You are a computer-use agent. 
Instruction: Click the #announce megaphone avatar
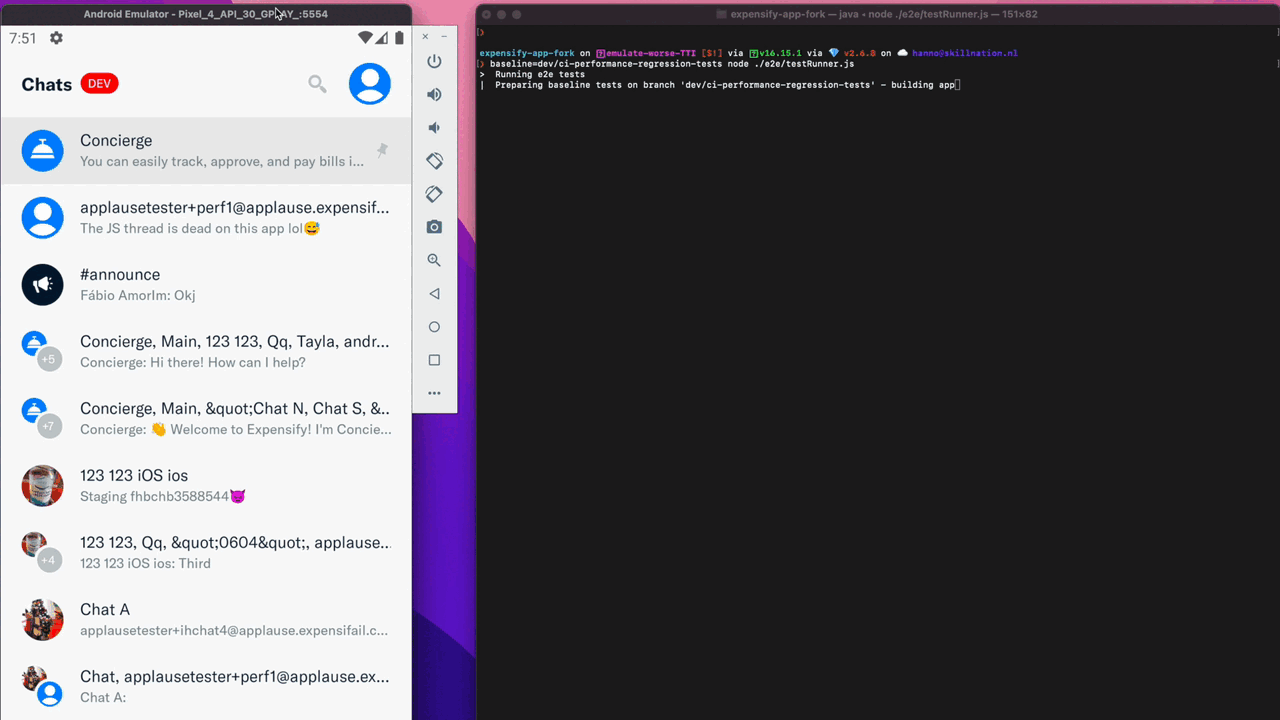[43, 285]
